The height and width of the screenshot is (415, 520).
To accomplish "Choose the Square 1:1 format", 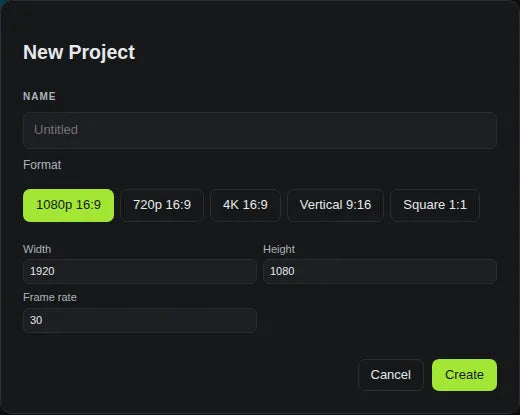I will pyautogui.click(x=435, y=205).
